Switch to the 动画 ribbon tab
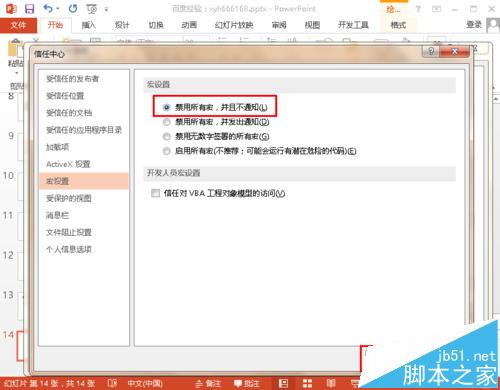The image size is (500, 390). point(189,25)
